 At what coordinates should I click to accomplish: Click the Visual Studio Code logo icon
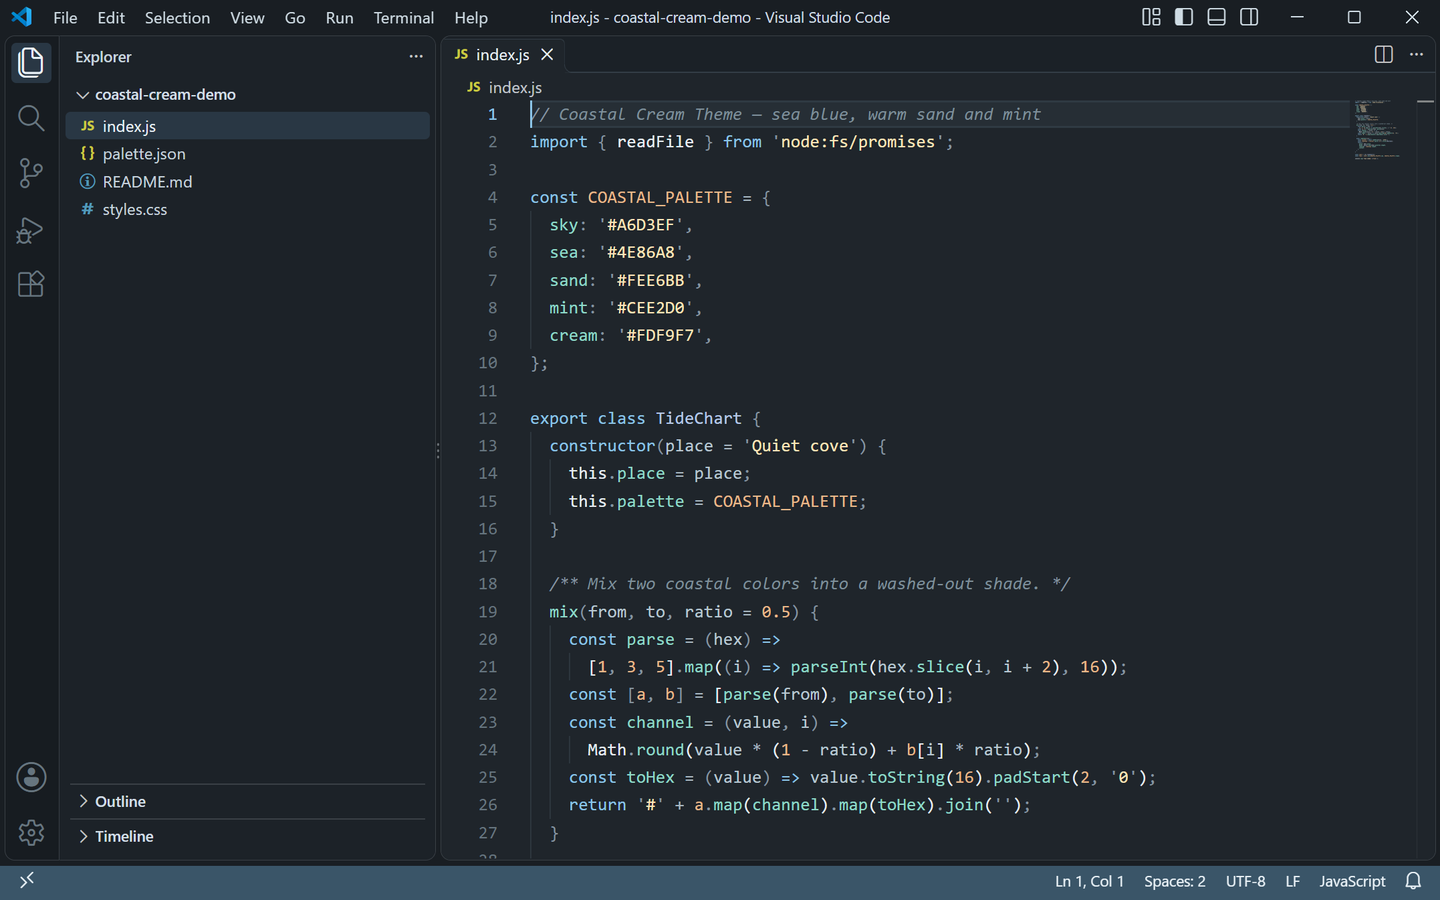pos(22,17)
